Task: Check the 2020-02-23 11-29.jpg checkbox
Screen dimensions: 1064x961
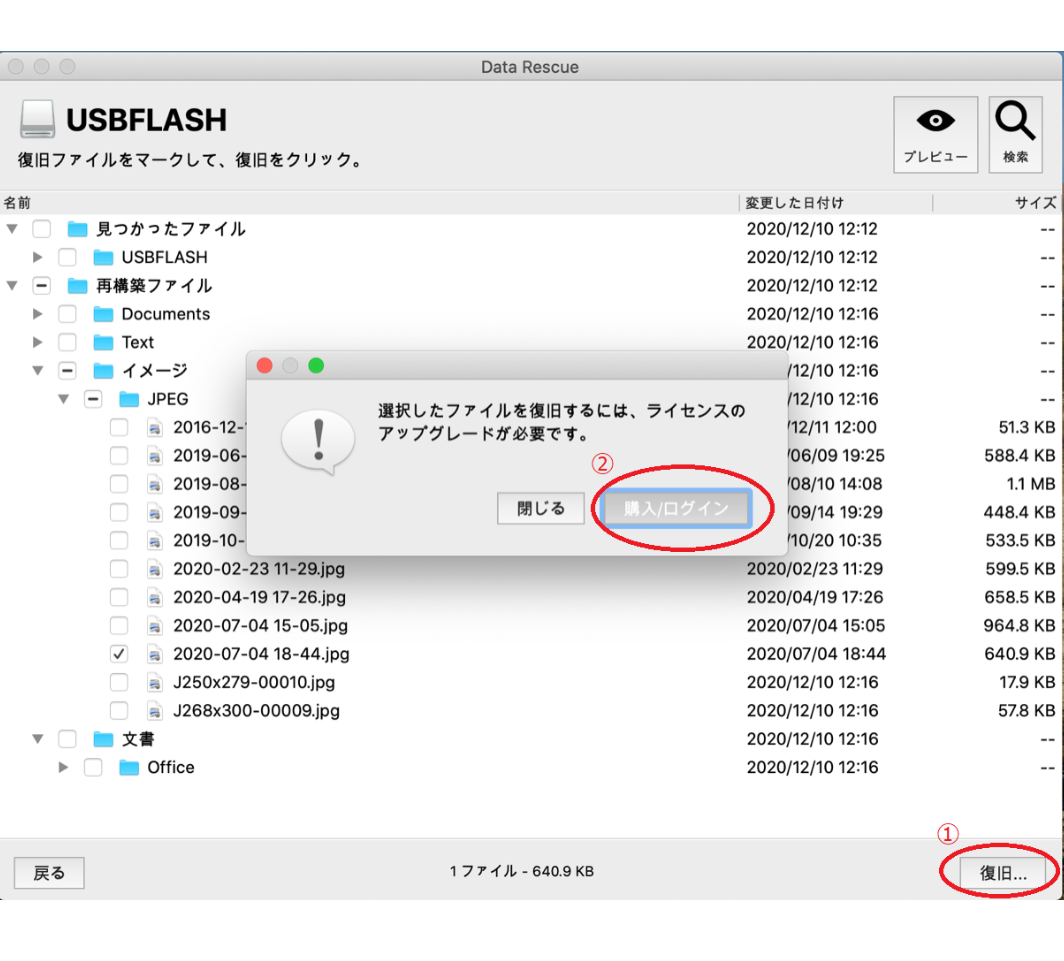Action: 119,570
